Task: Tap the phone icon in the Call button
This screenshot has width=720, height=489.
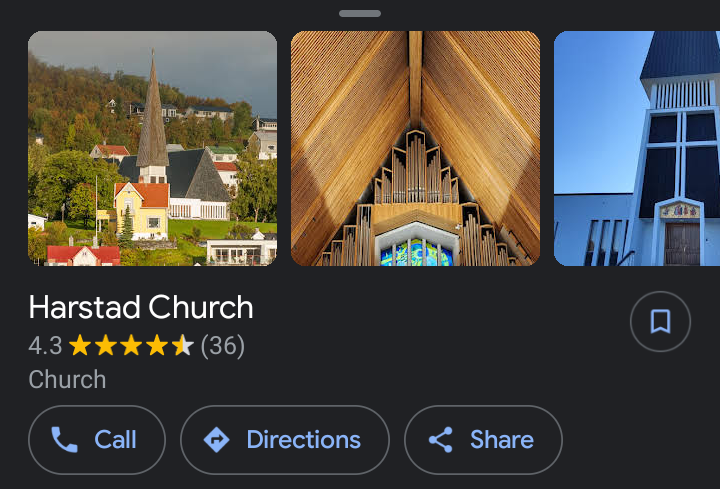Action: [x=64, y=440]
